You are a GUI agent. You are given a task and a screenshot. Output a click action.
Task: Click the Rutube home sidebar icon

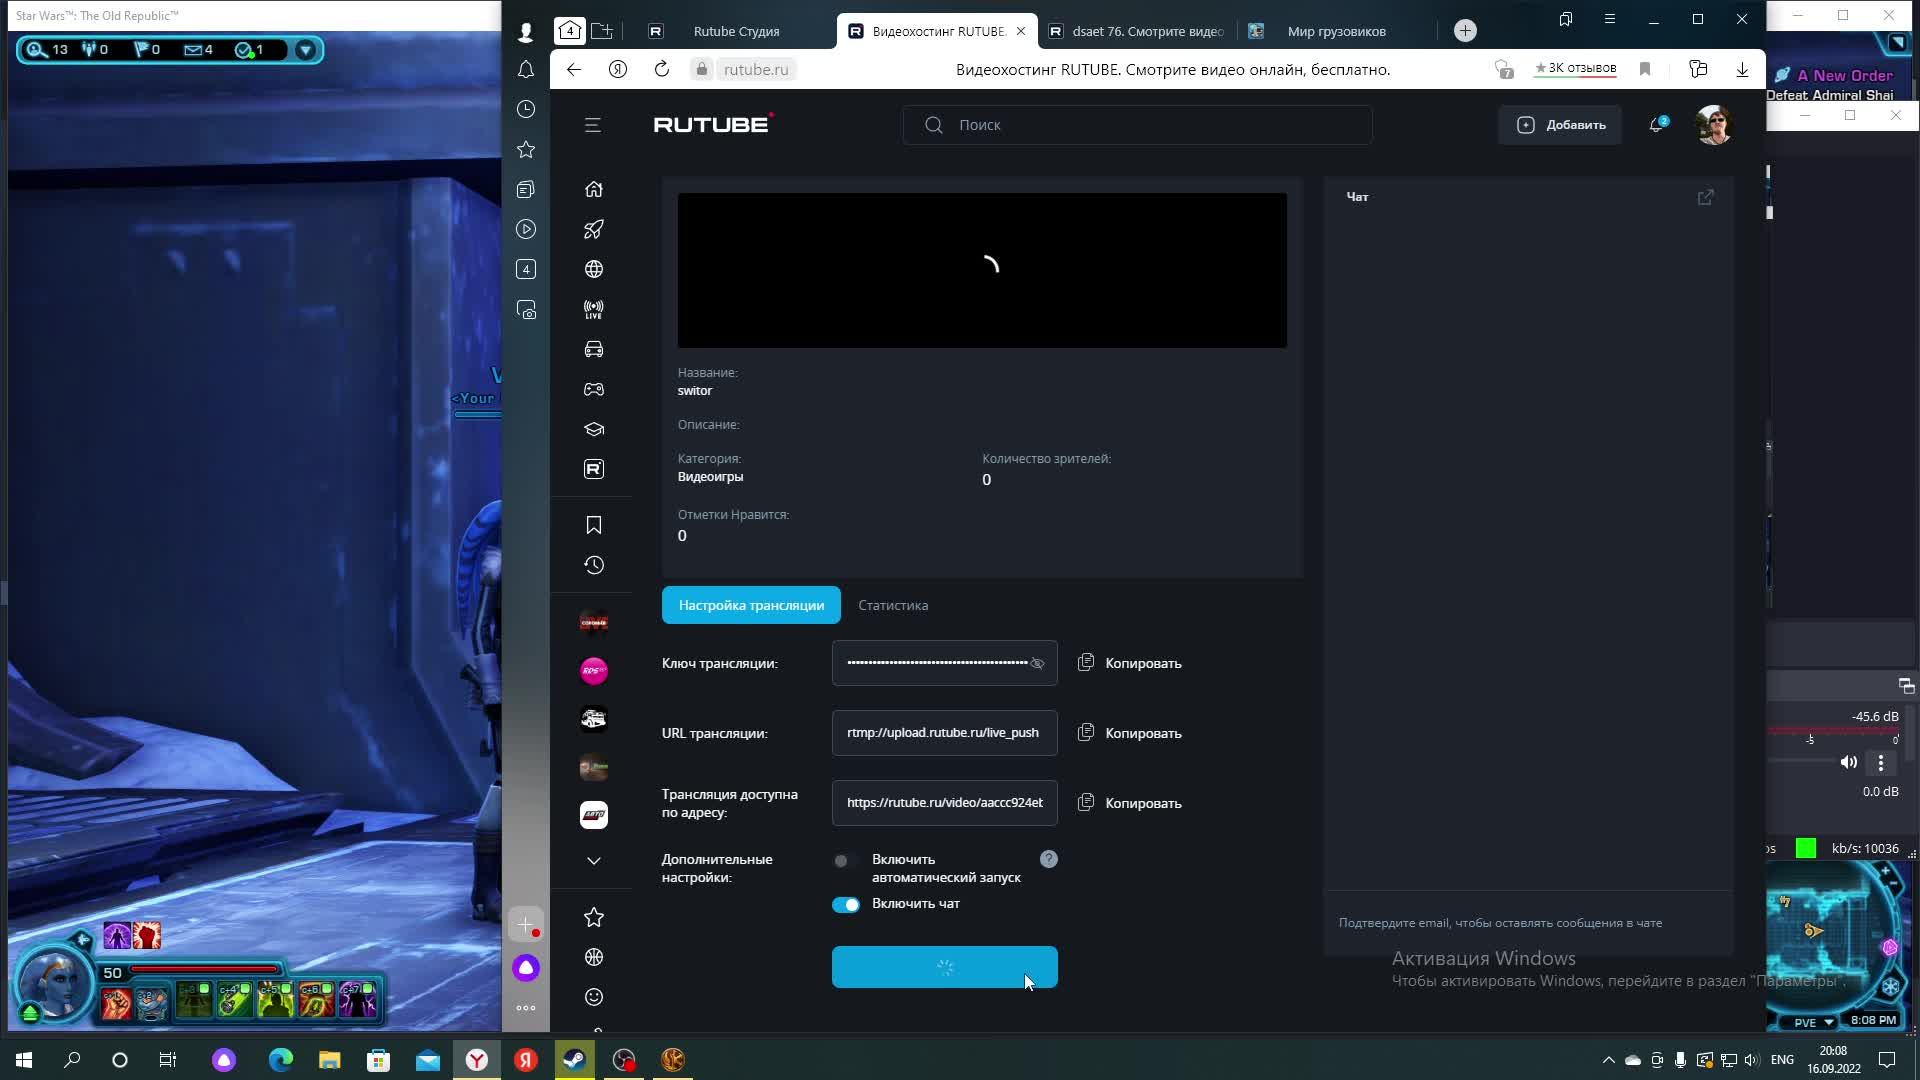[x=593, y=189]
